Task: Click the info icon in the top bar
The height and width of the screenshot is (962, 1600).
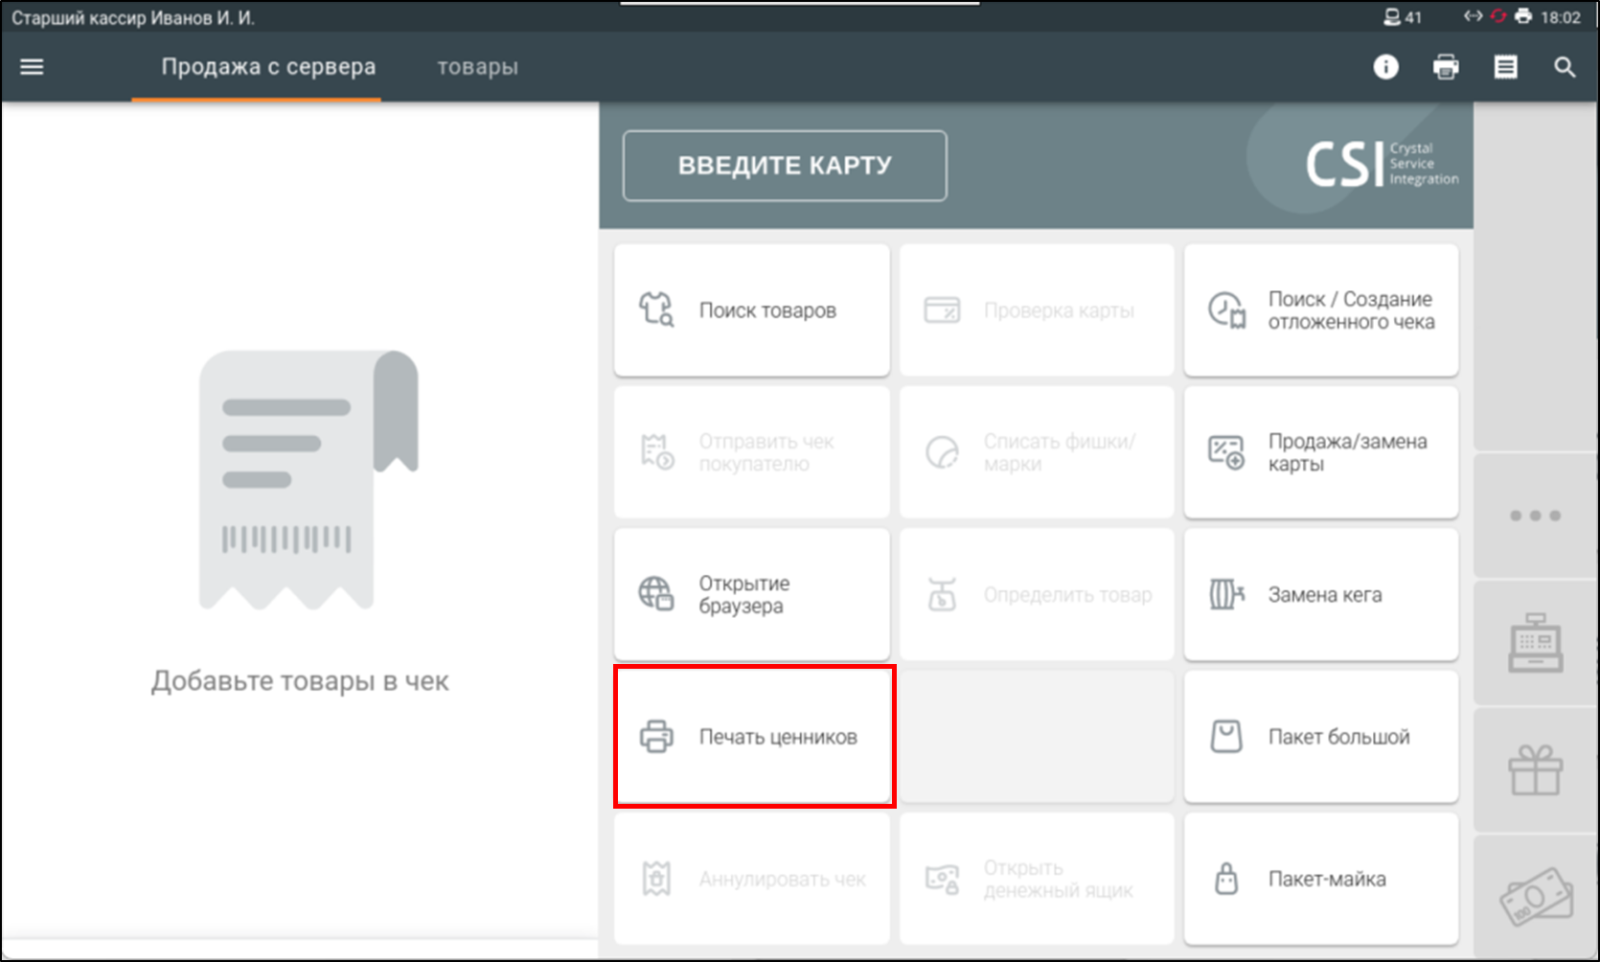Action: pos(1385,67)
